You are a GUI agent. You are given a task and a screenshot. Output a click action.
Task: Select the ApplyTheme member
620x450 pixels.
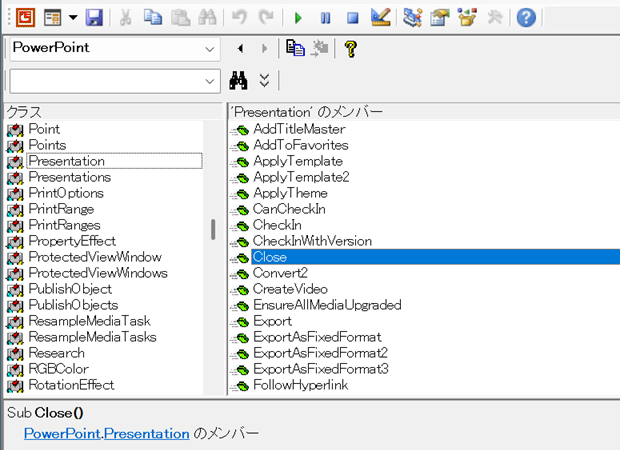point(290,193)
